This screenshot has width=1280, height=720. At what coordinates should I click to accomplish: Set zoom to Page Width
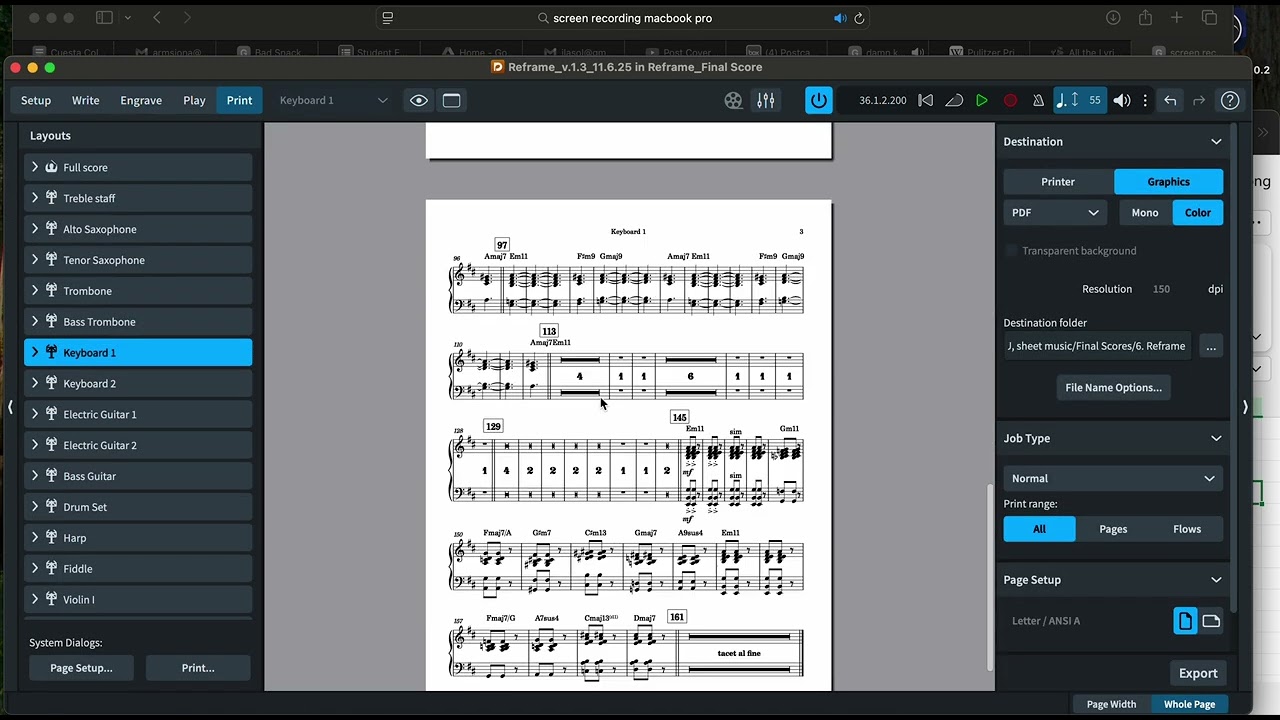coord(1111,705)
